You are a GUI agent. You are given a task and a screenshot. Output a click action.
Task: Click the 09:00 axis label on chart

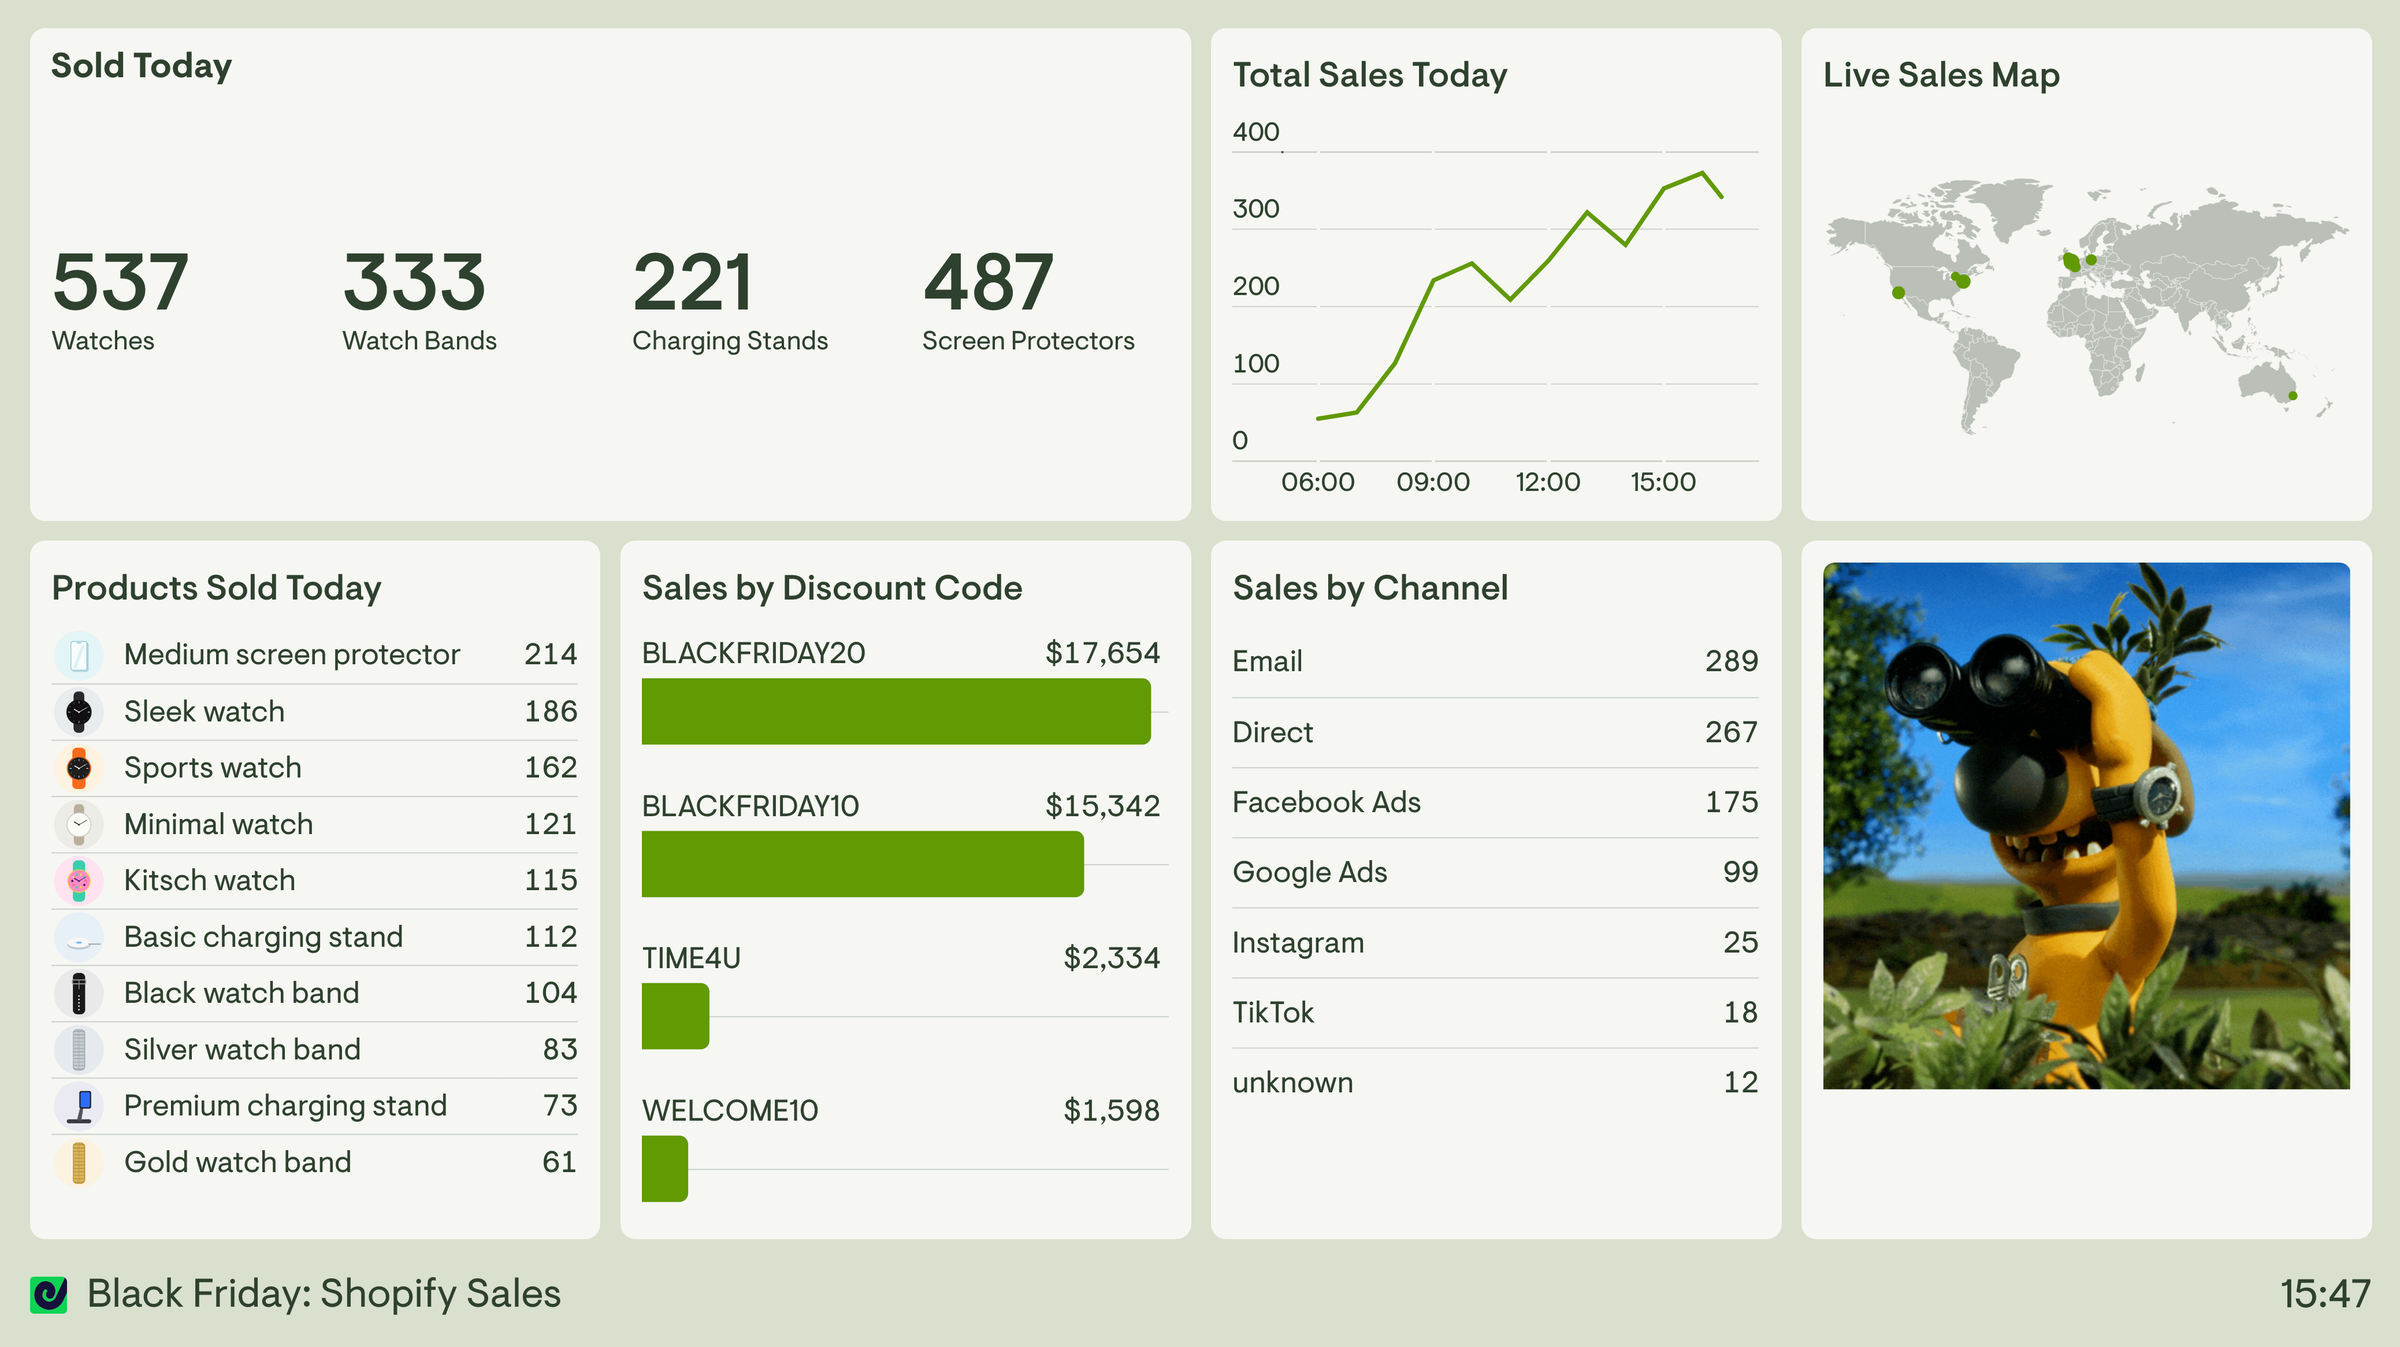point(1433,482)
